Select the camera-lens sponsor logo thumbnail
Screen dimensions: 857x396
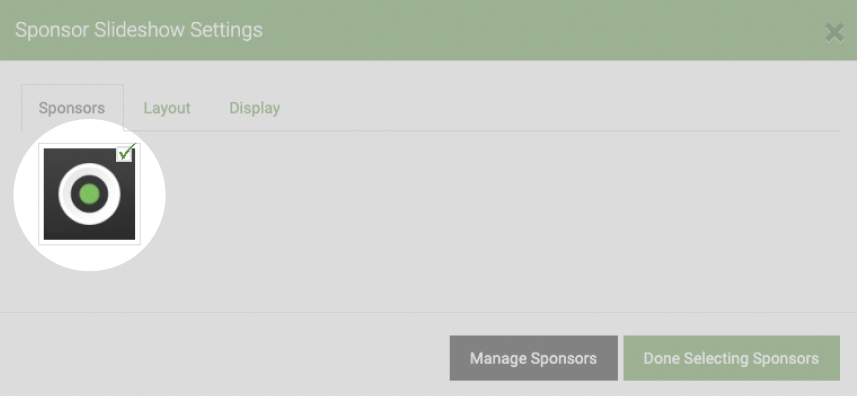point(89,194)
